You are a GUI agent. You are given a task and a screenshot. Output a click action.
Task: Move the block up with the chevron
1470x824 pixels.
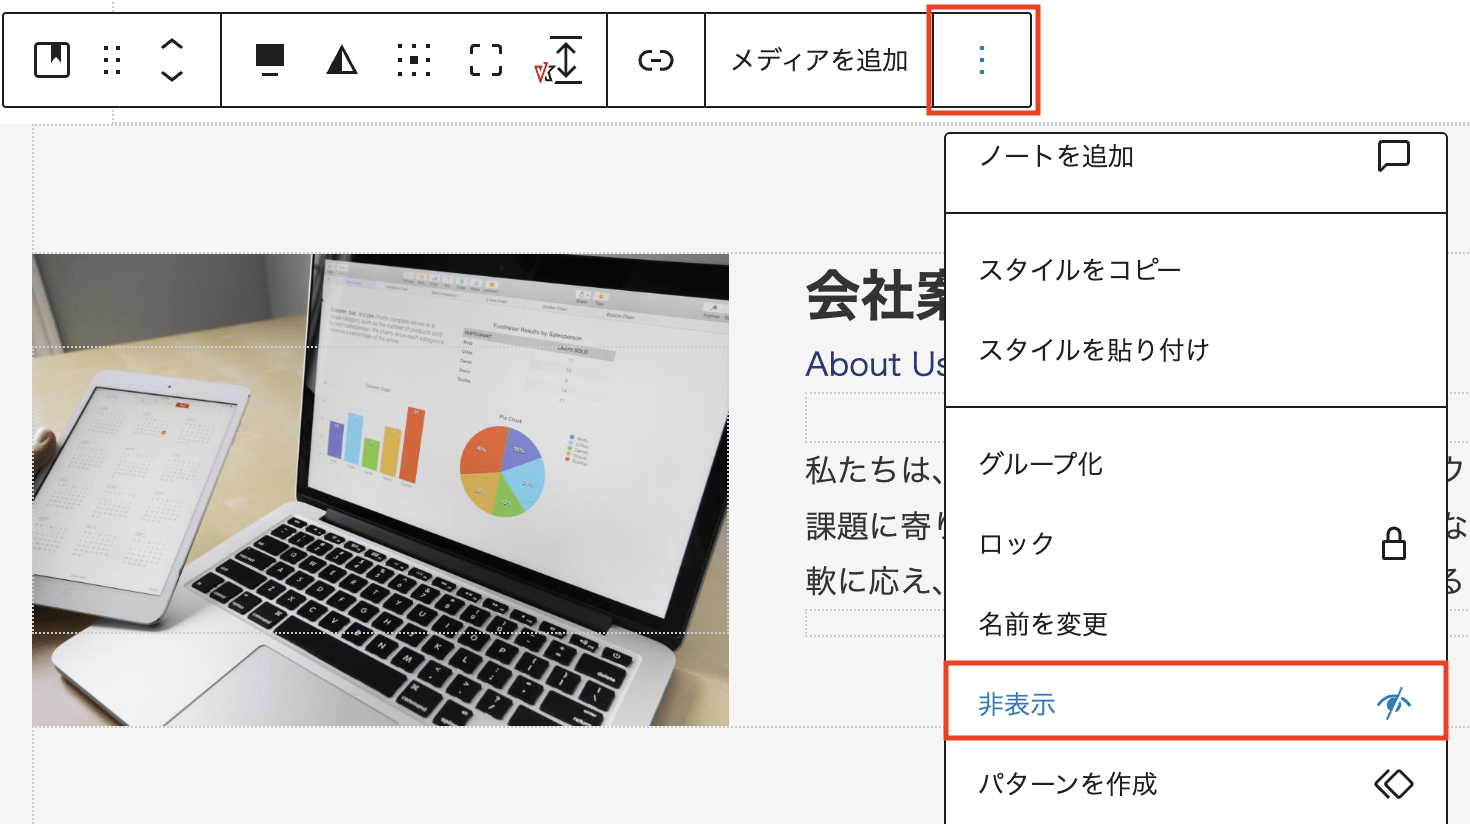tap(172, 45)
